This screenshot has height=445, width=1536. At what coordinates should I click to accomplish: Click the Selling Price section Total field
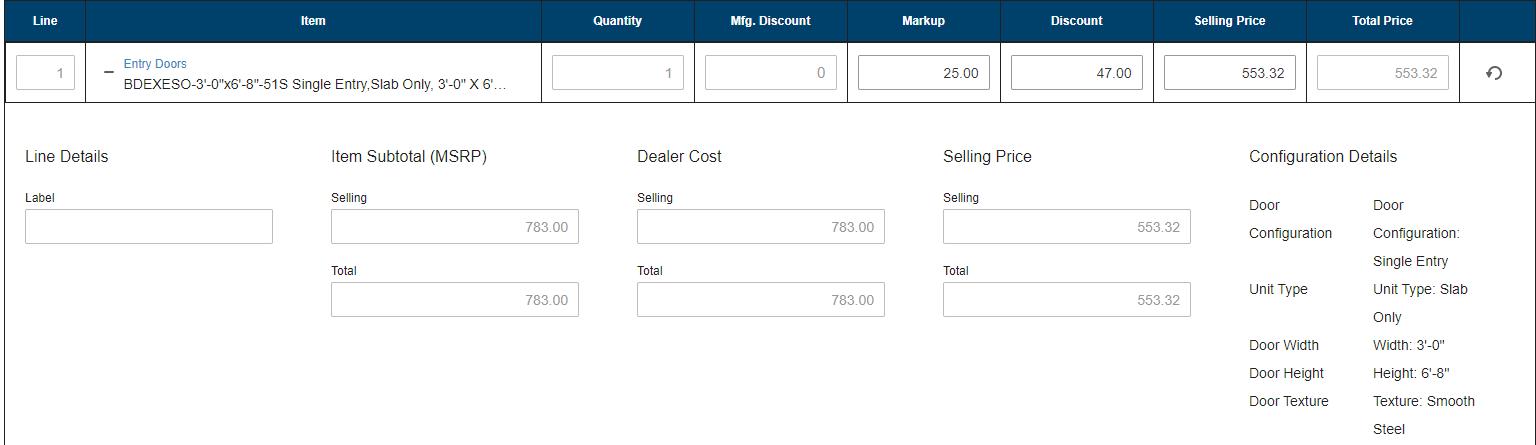(x=1067, y=300)
